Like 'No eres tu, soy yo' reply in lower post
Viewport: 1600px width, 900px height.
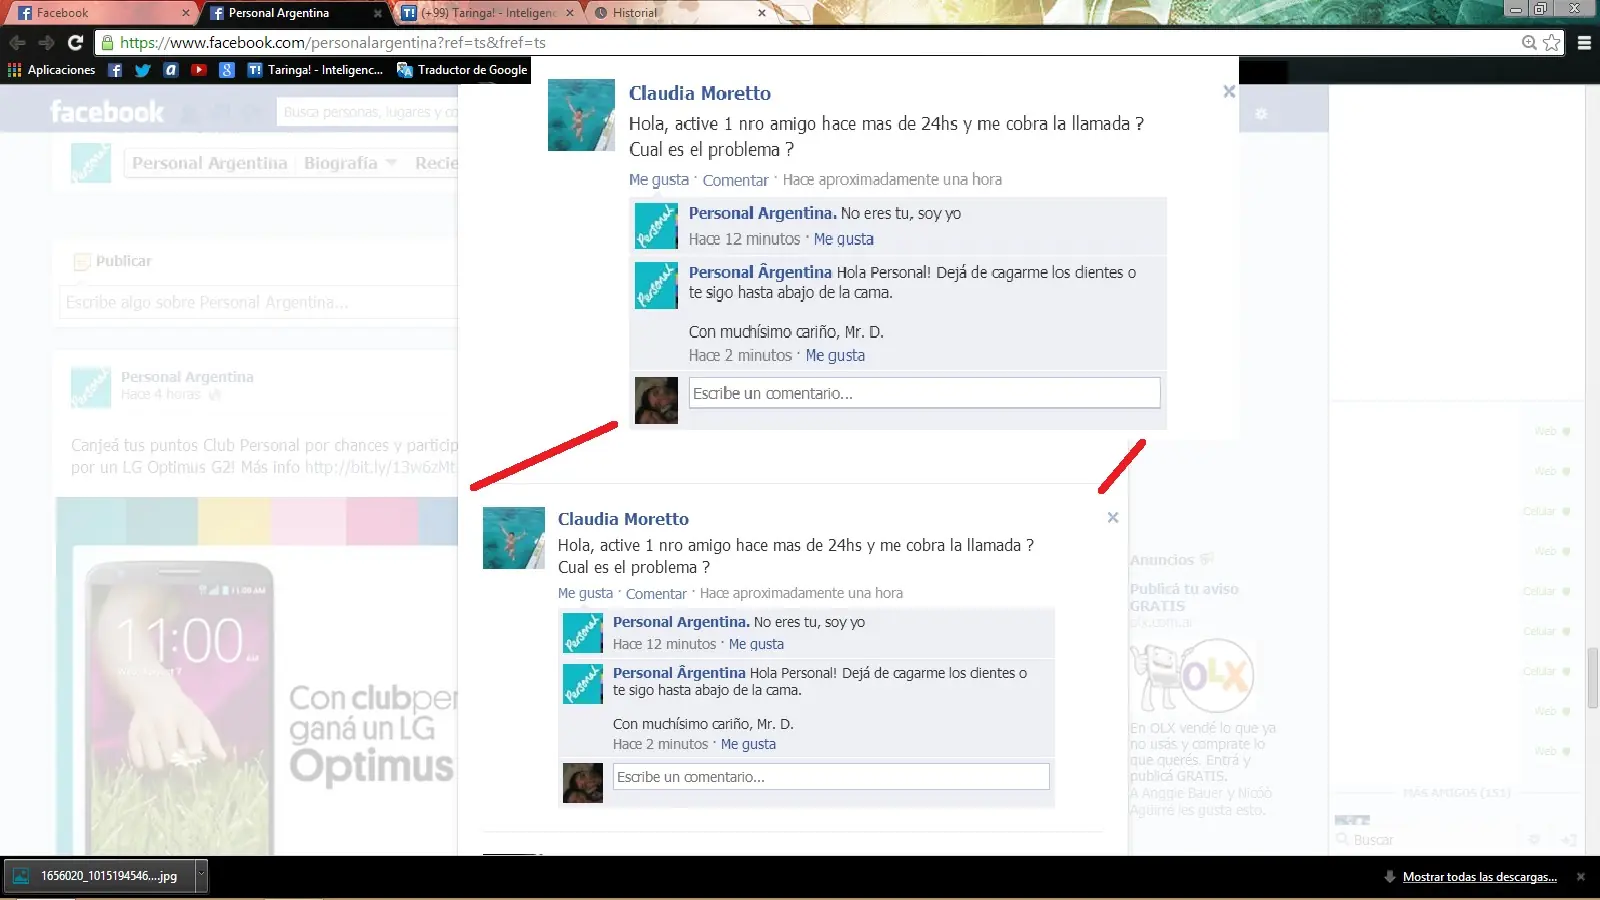pyautogui.click(x=756, y=644)
